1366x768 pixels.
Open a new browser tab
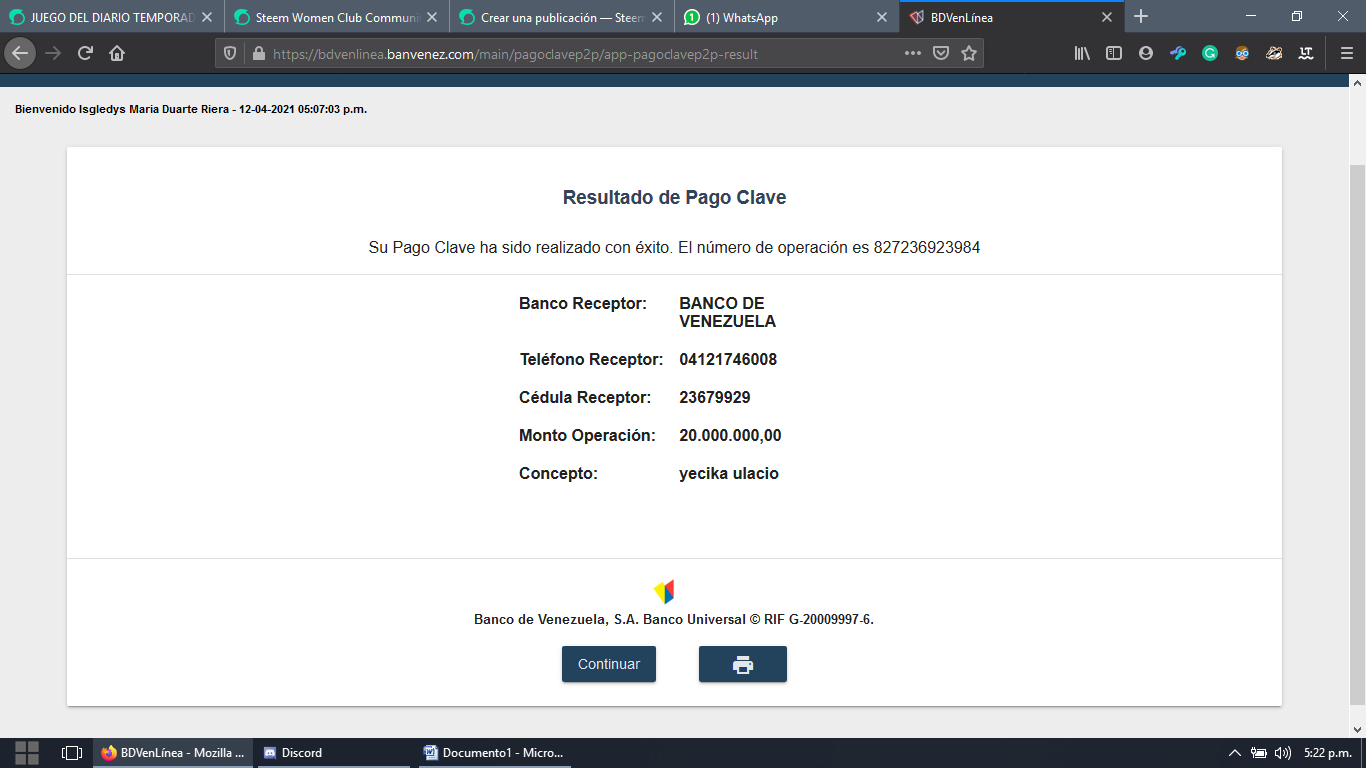[x=1141, y=17]
